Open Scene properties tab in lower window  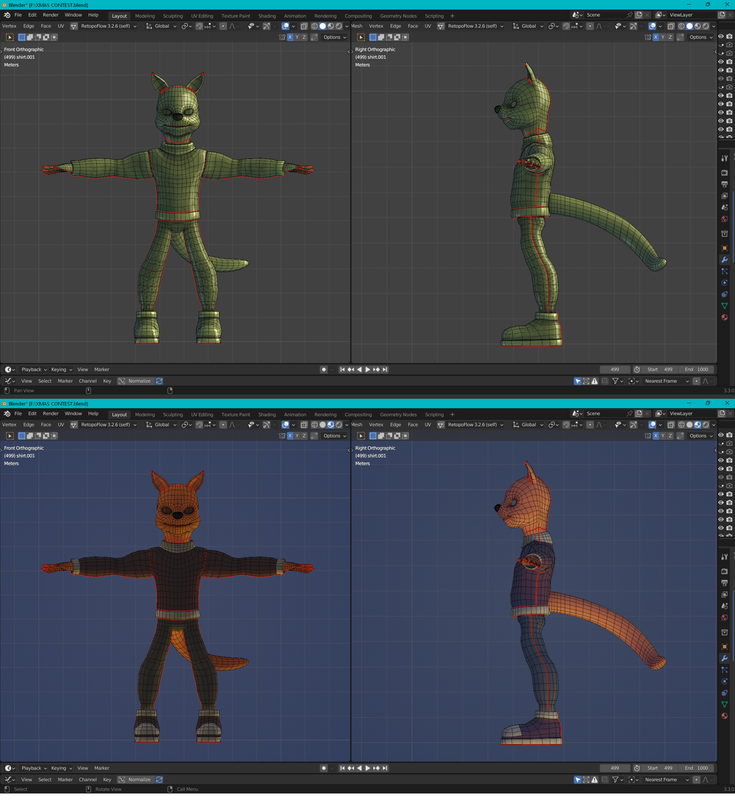[724, 606]
